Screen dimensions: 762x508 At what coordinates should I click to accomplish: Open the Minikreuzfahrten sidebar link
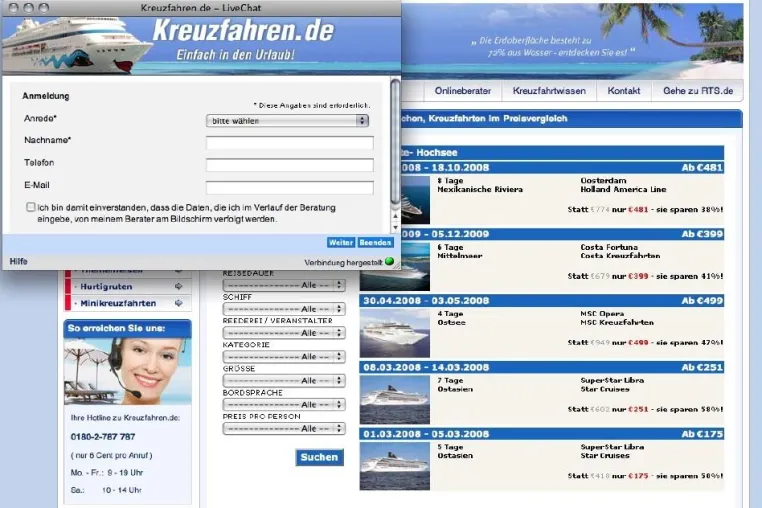tap(118, 303)
